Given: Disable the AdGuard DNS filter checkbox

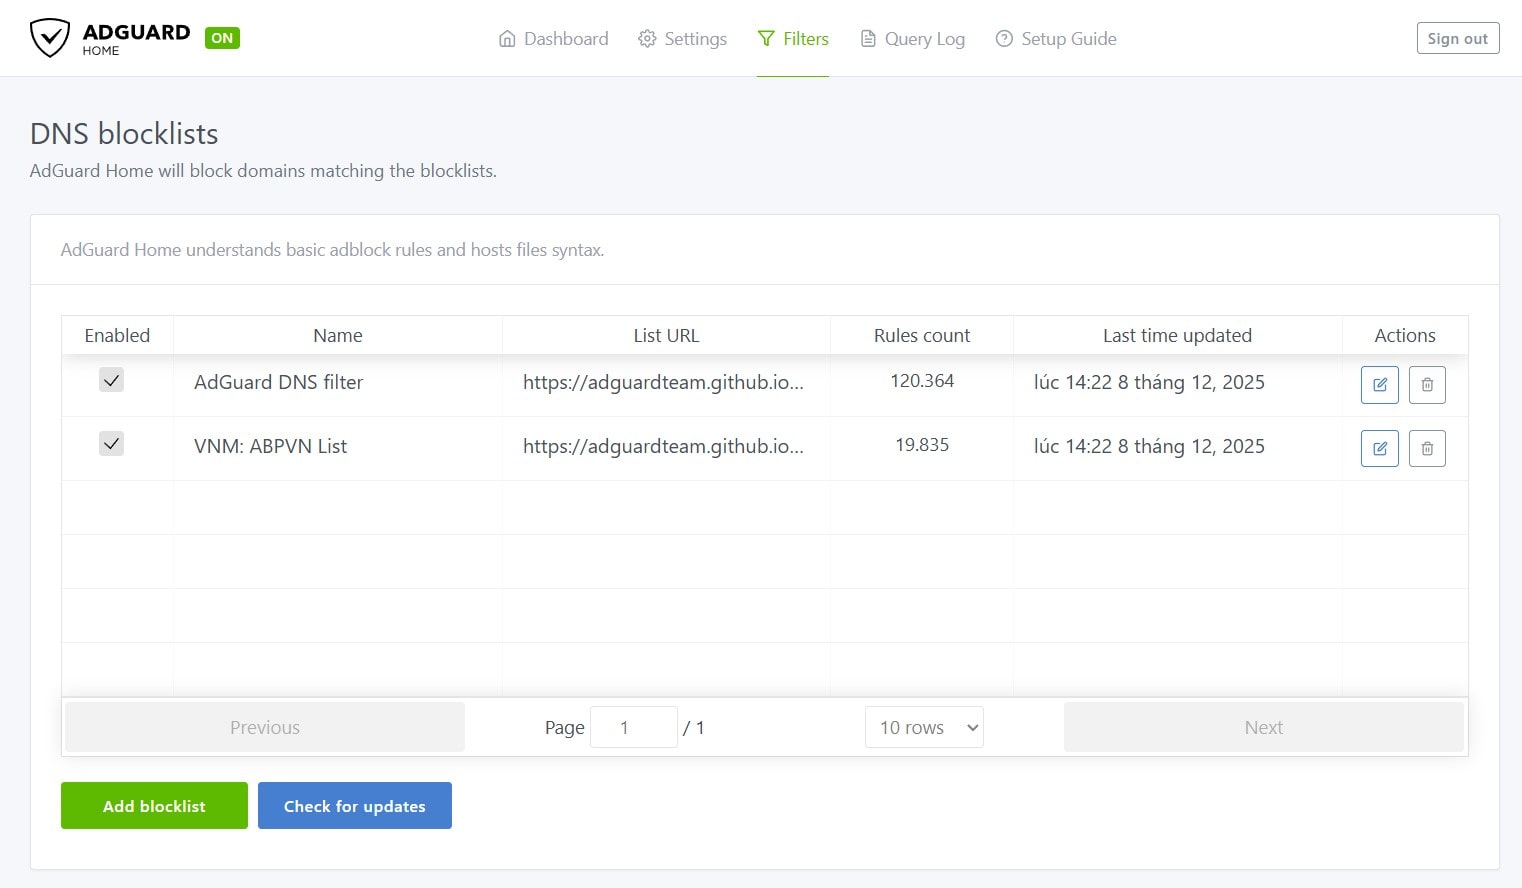Looking at the screenshot, I should (111, 380).
